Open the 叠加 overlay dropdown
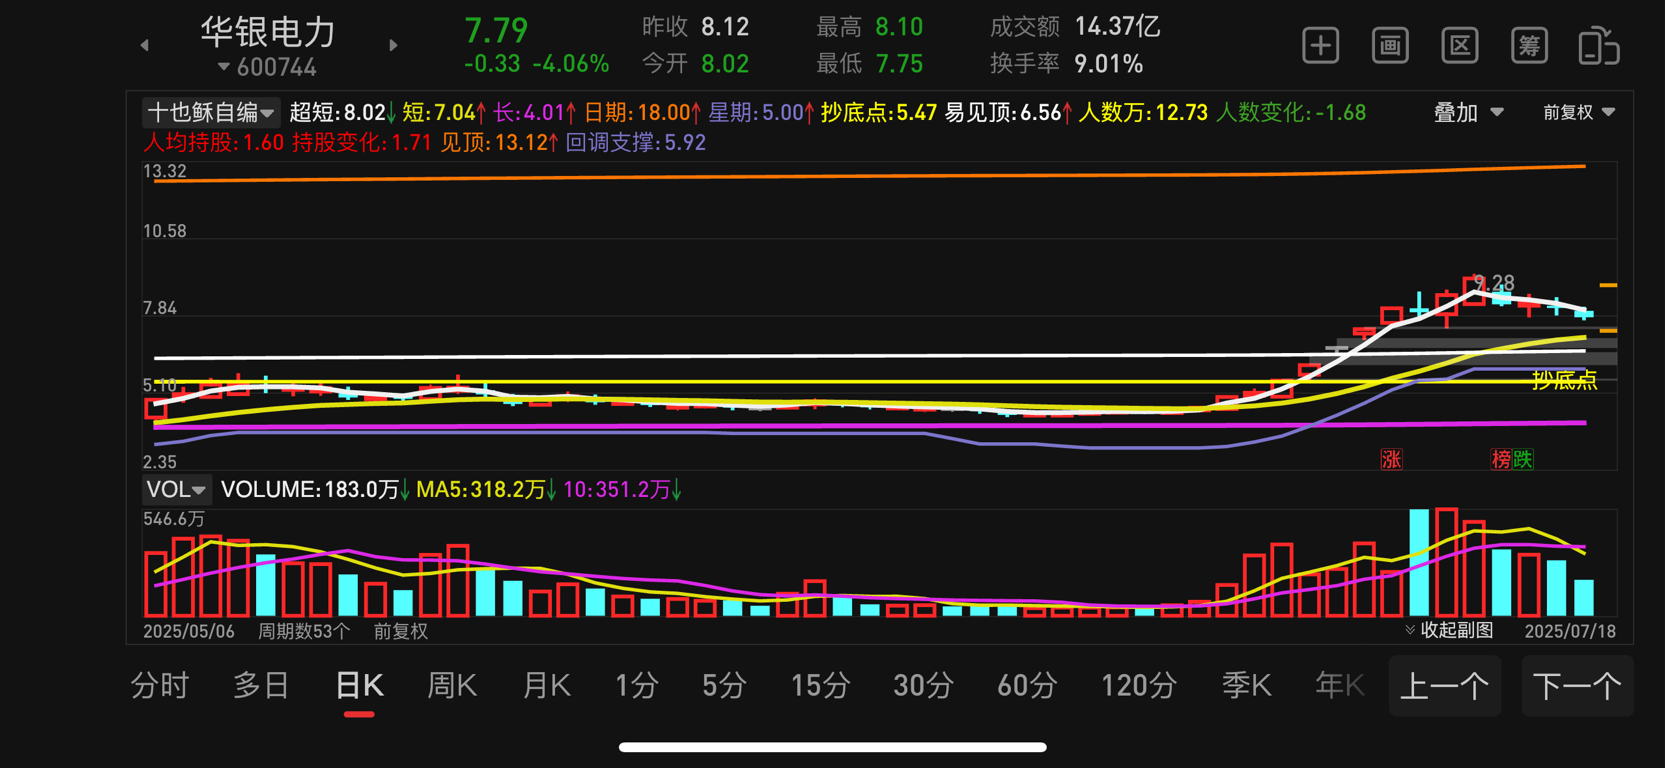The width and height of the screenshot is (1665, 769). [1469, 113]
